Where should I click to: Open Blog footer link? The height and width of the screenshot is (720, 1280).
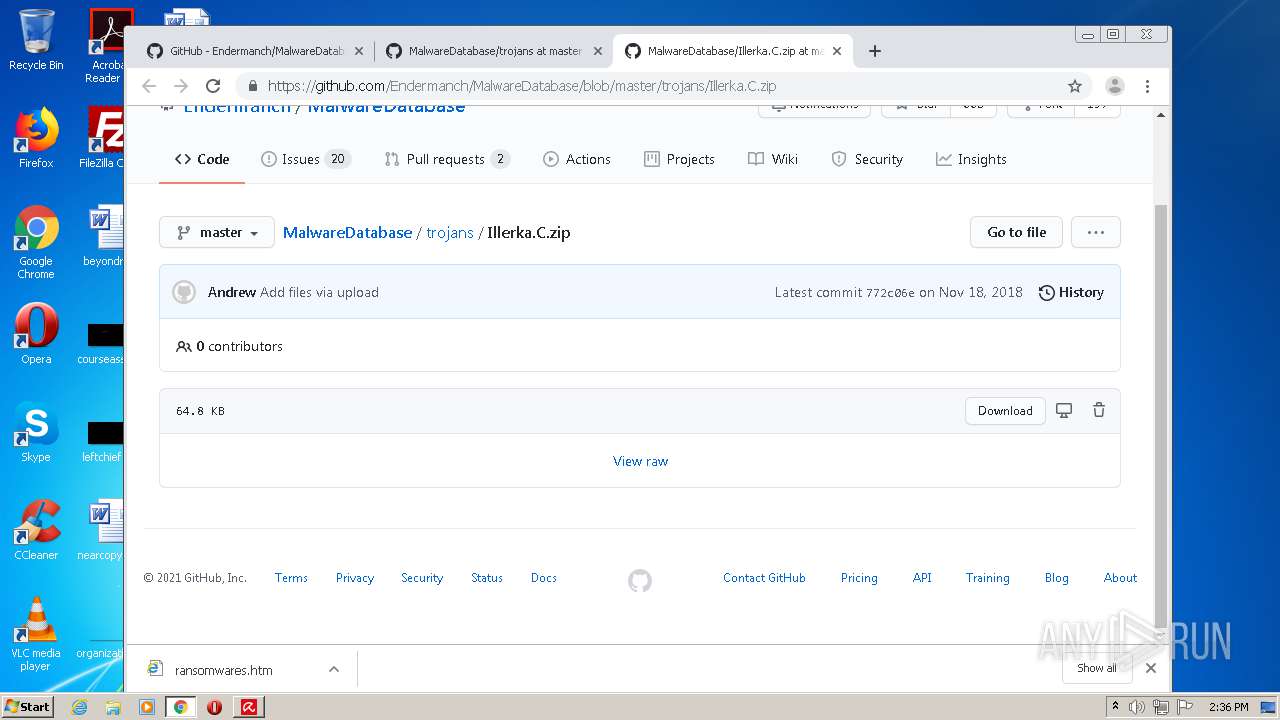tap(1056, 578)
